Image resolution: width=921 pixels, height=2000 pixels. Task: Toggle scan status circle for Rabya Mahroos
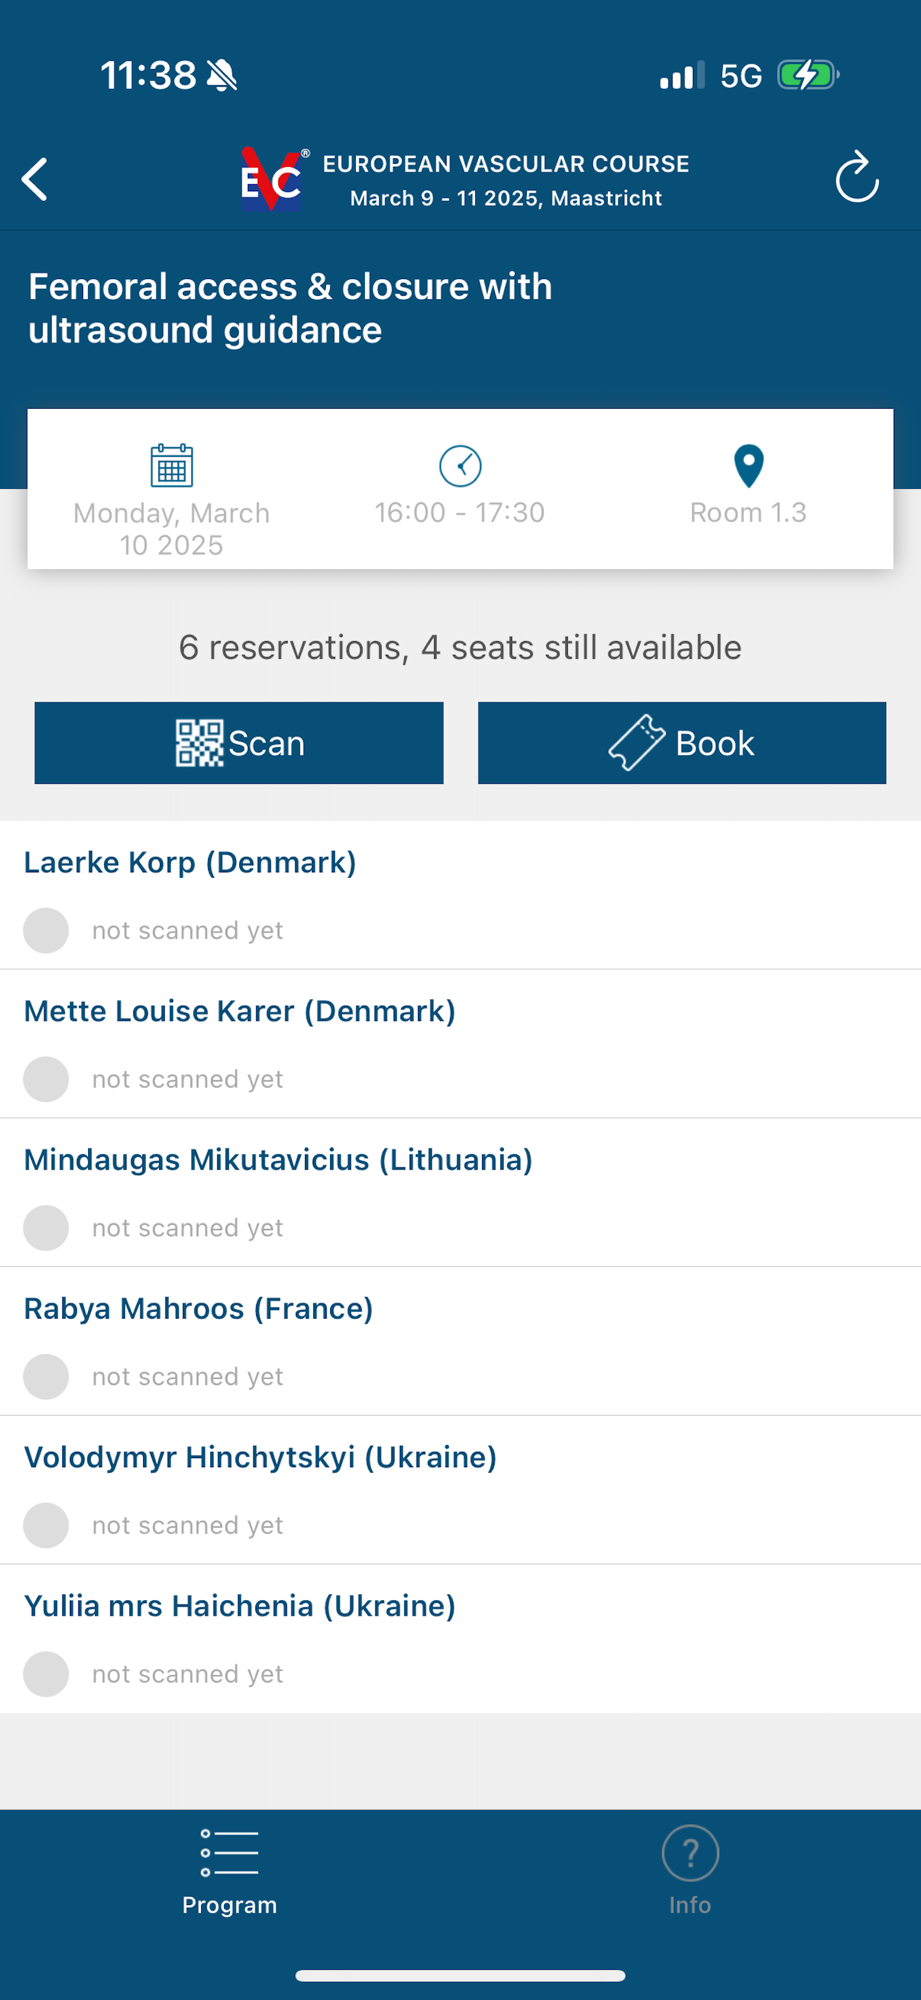(x=46, y=1377)
